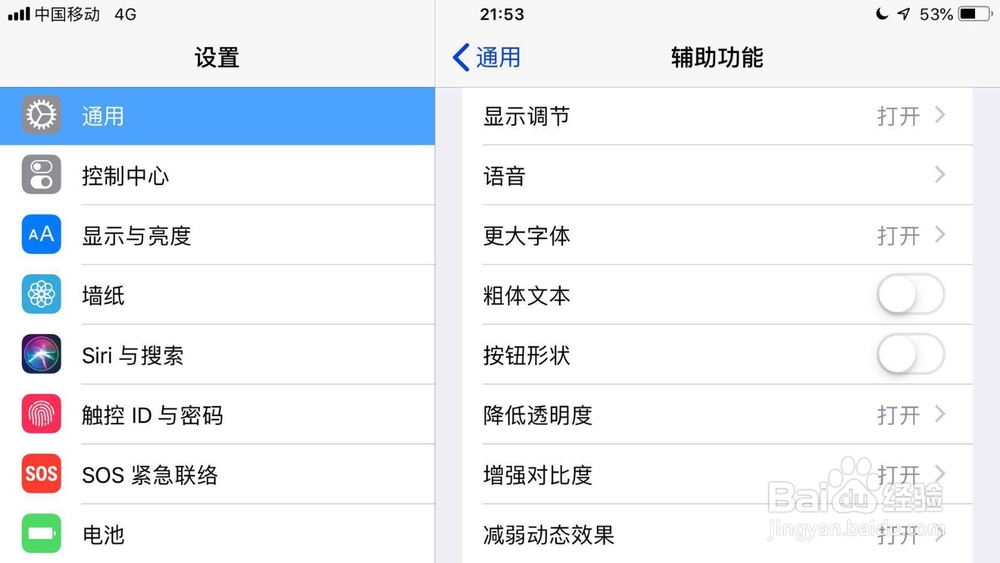The height and width of the screenshot is (563, 1000).
Task: Tap the battery indicator in status bar
Action: point(974,14)
